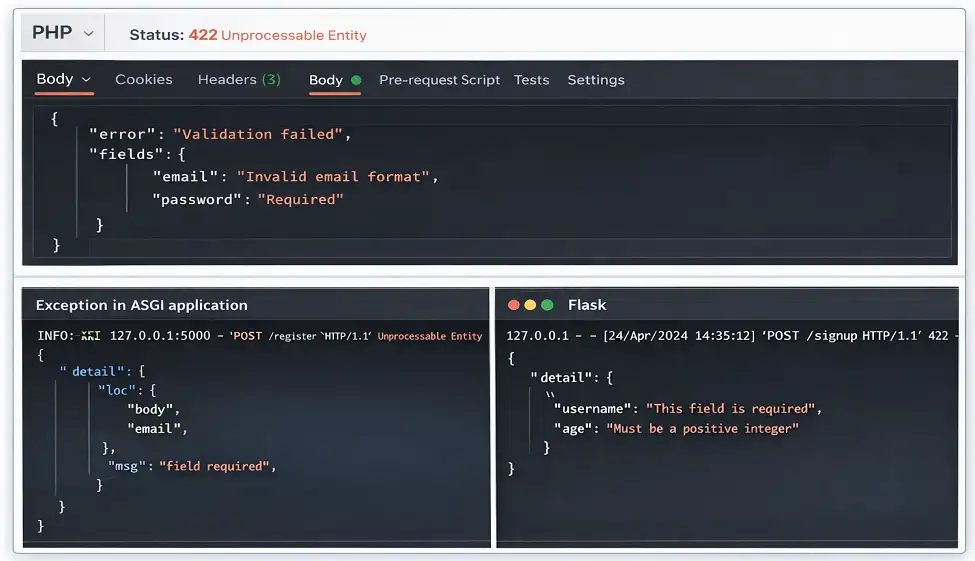Click the "error" key in response body
Screen dimensions: 975x561
pos(122,134)
